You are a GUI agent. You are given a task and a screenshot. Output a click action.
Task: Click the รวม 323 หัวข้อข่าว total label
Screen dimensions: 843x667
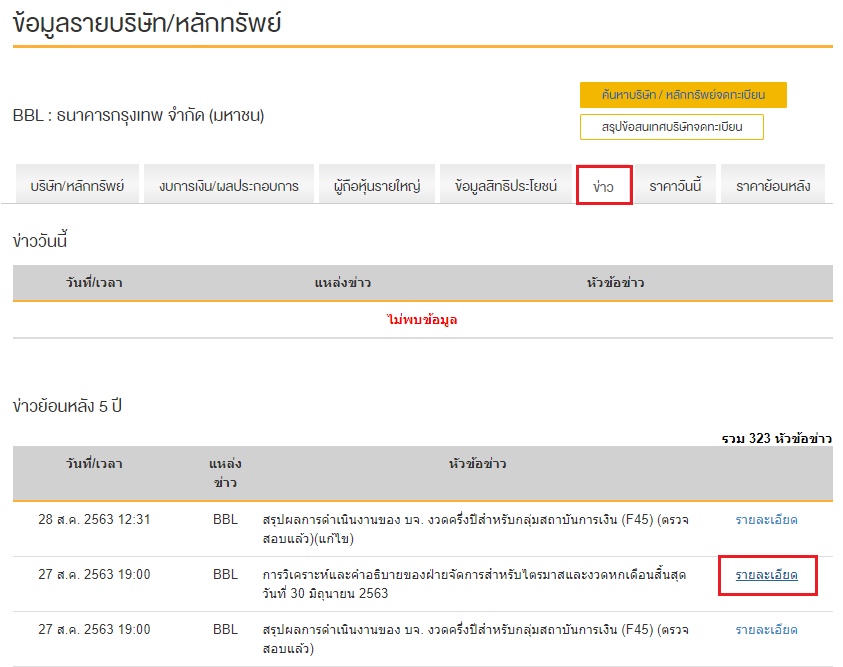pos(776,438)
